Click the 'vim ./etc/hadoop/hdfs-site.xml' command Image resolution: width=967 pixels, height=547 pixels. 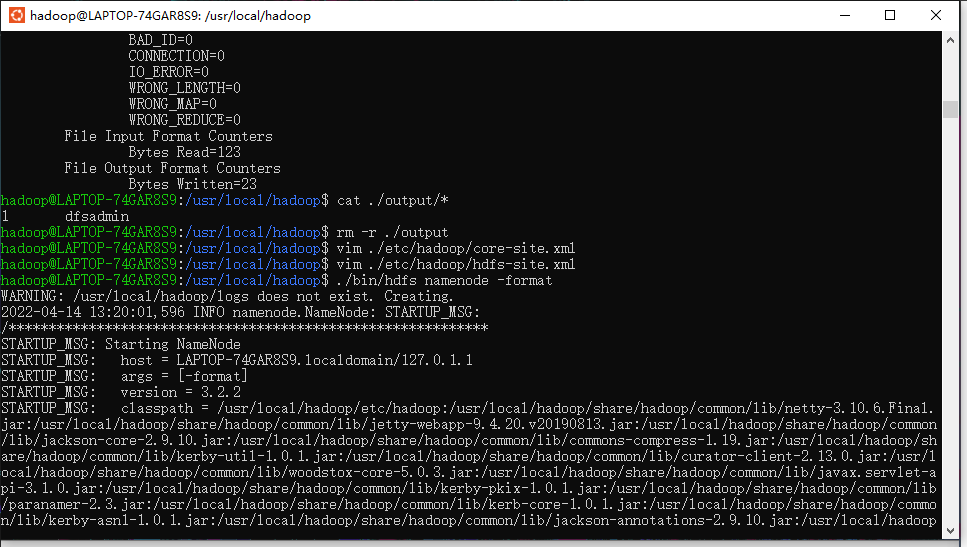tap(456, 265)
